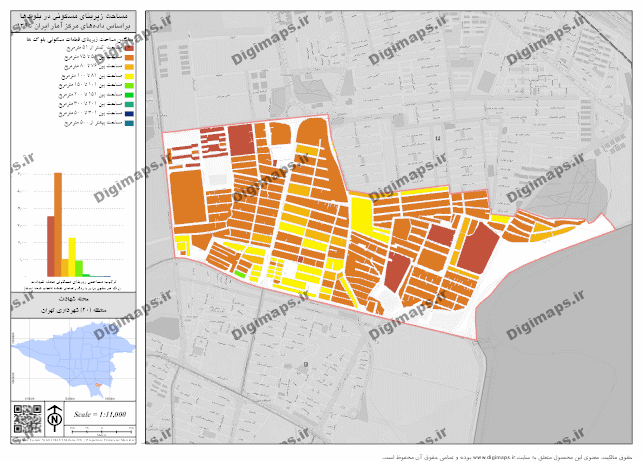Click the short amber bar in the histogram
This screenshot has height=461, width=643.
tap(65, 268)
